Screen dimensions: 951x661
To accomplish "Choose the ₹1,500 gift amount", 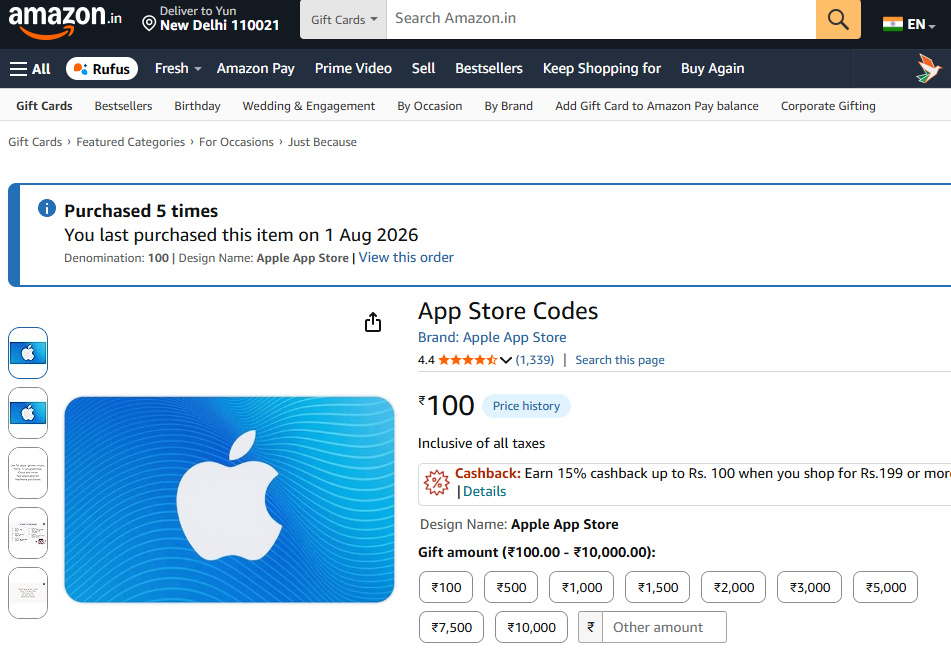I will click(657, 587).
